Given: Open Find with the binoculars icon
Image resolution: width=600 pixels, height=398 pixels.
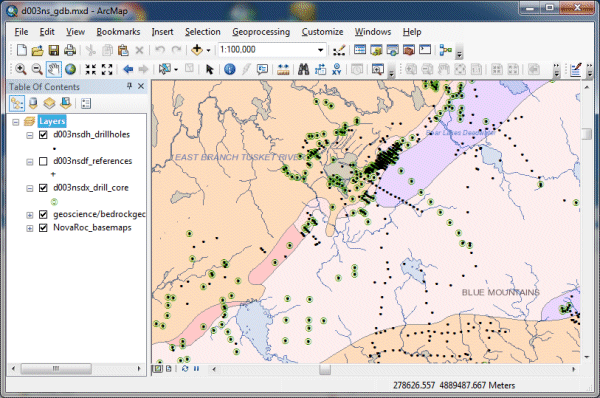Looking at the screenshot, I should coord(304,69).
